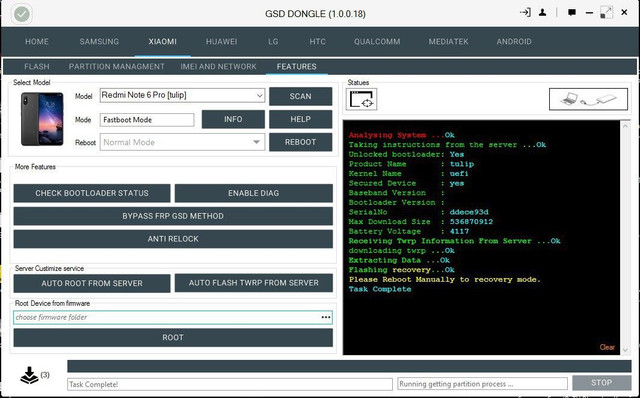This screenshot has width=640, height=398.
Task: Click the 'Unlocked bootloader: Yes' log line
Action: (406, 154)
